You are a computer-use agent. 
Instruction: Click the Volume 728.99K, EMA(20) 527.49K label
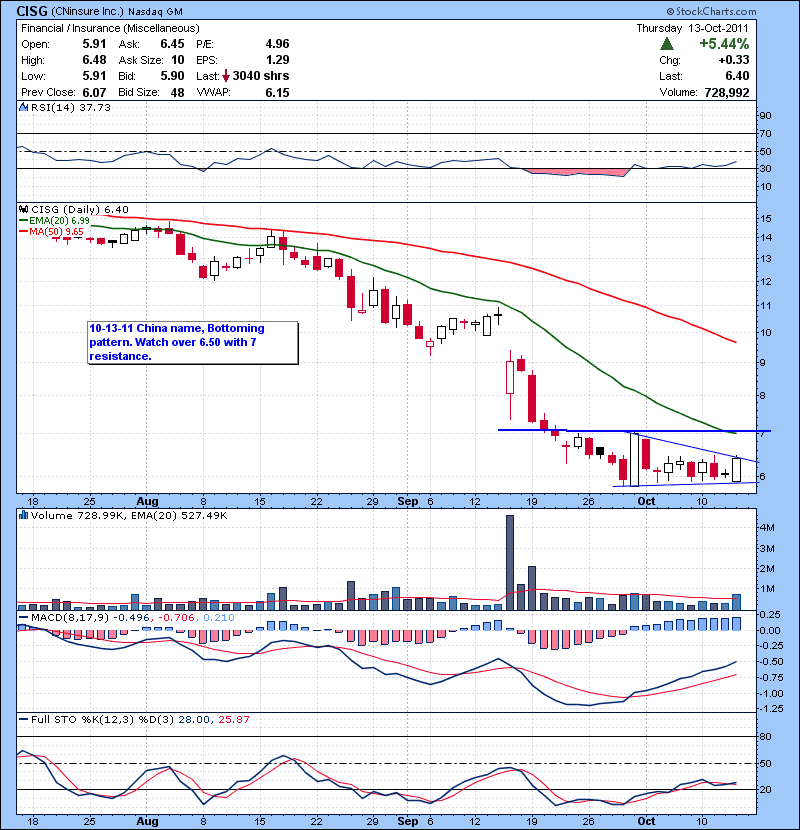click(x=129, y=515)
